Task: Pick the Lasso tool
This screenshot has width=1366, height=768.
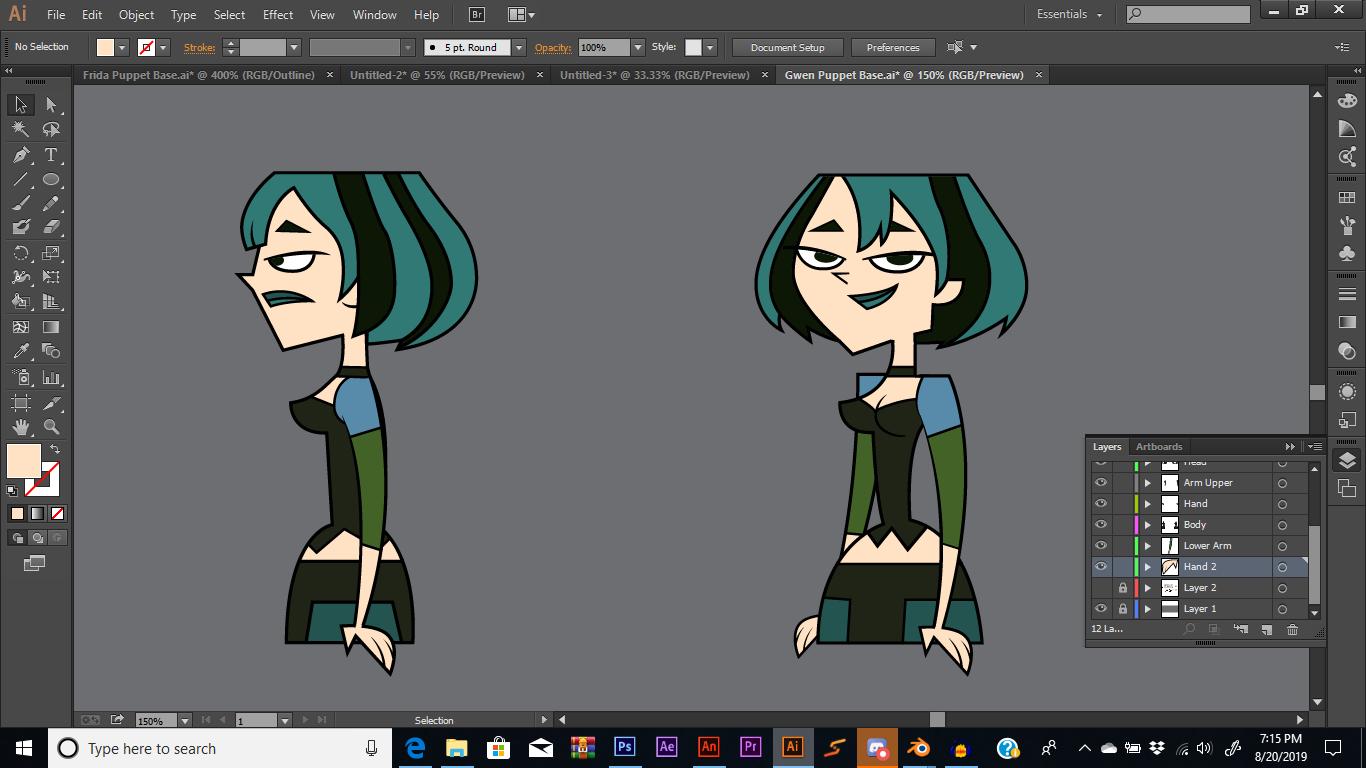Action: (51, 130)
